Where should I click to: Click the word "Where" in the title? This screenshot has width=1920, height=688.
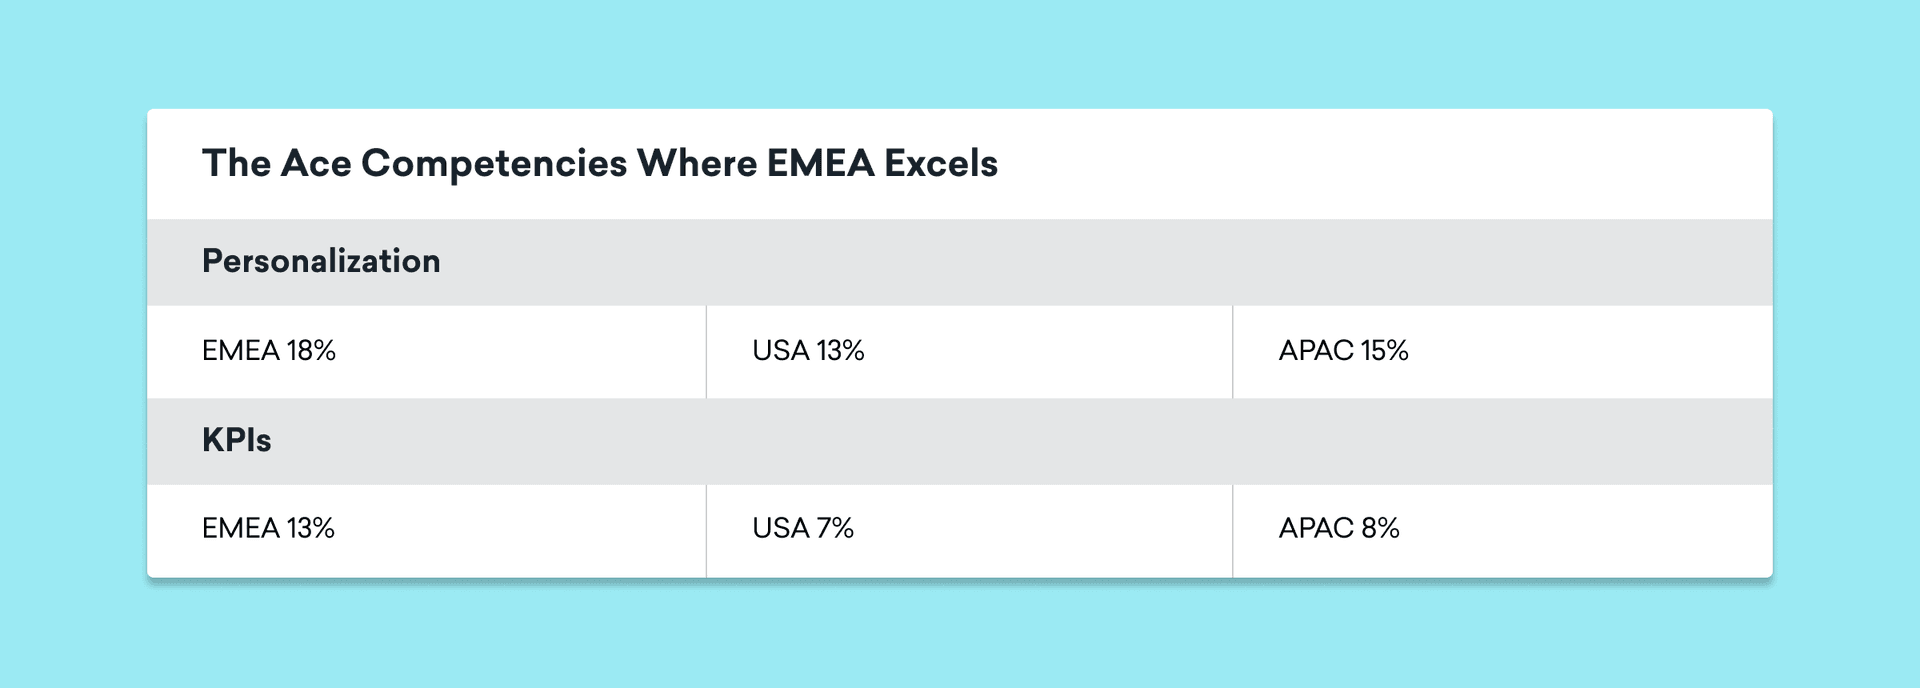[696, 163]
